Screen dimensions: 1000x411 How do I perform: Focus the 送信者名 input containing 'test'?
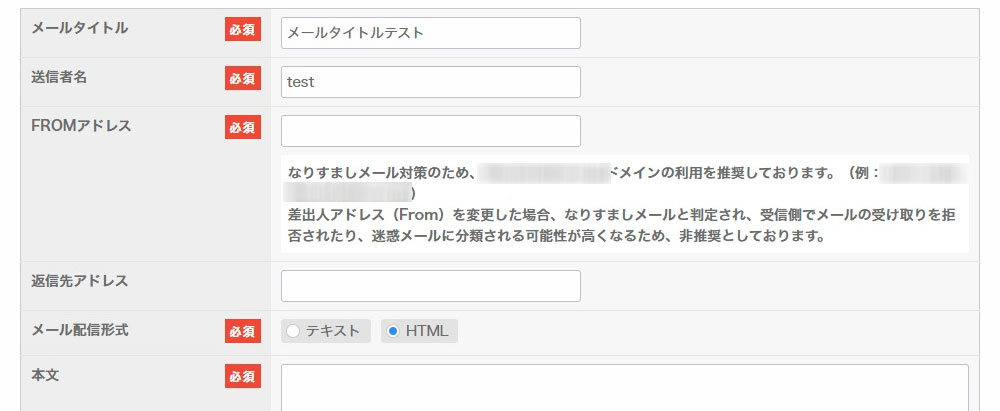[430, 82]
